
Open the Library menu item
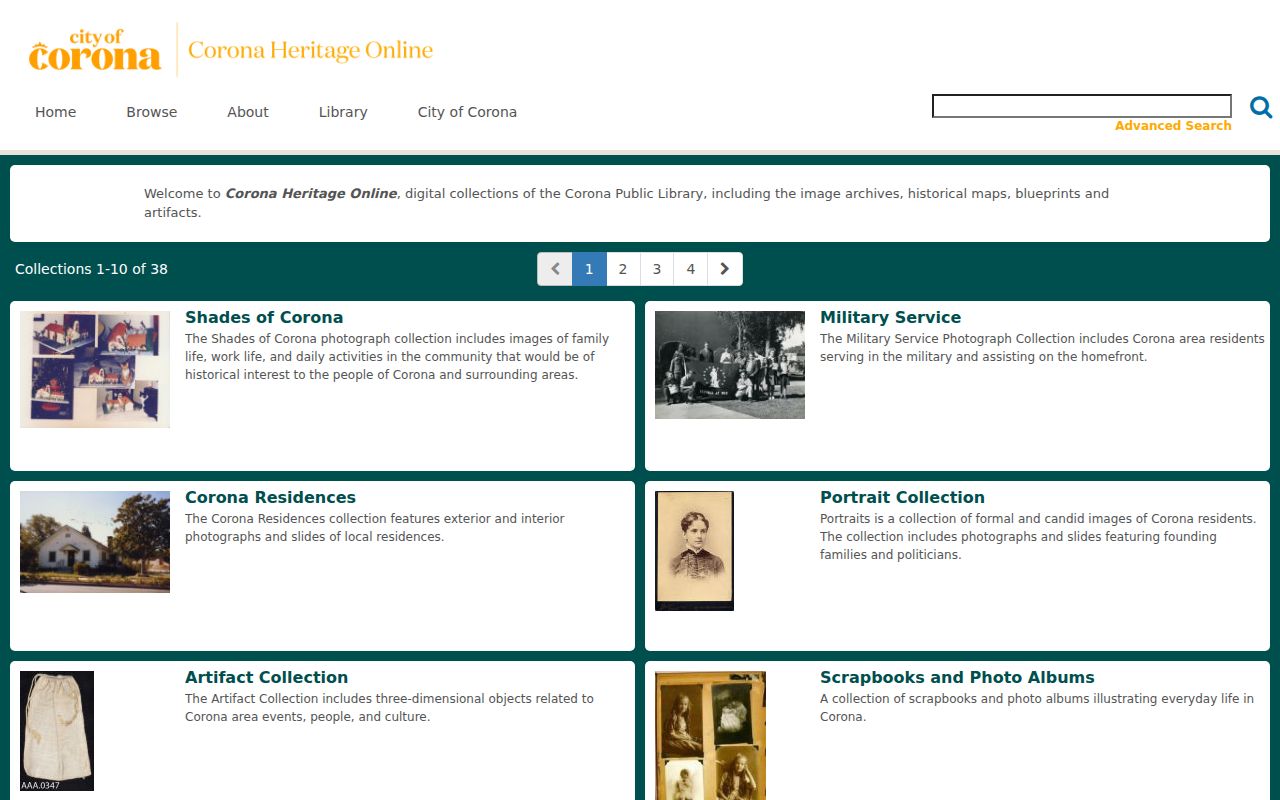click(343, 112)
